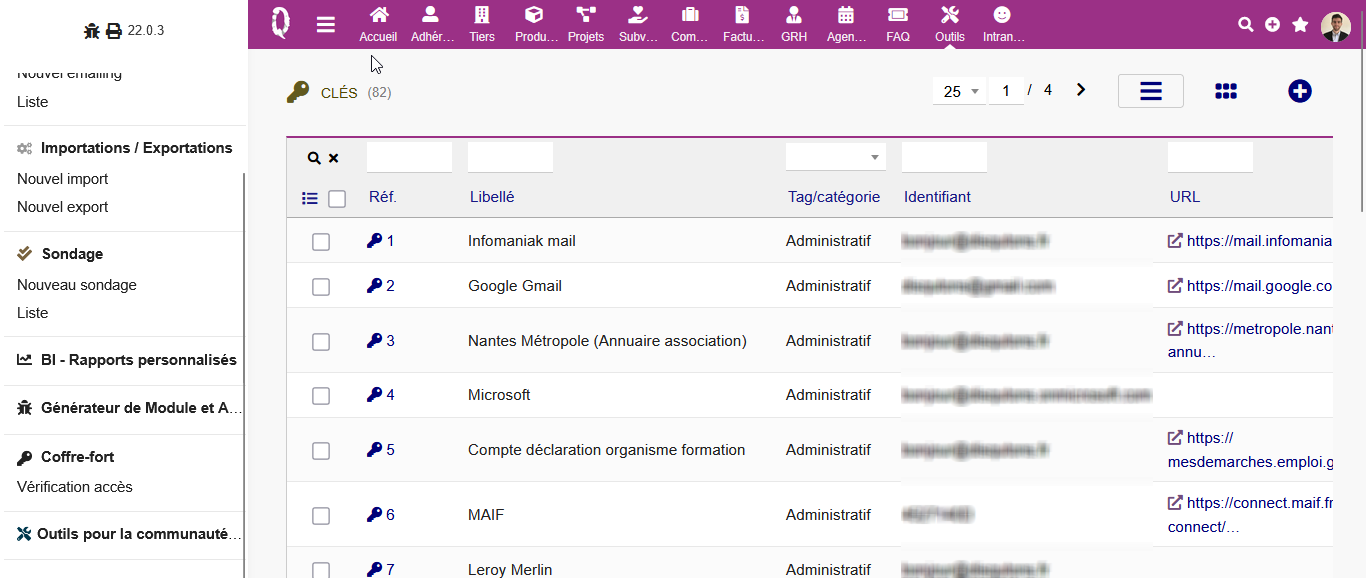1366x578 pixels.
Task: Open the user avatar menu
Action: tap(1335, 26)
